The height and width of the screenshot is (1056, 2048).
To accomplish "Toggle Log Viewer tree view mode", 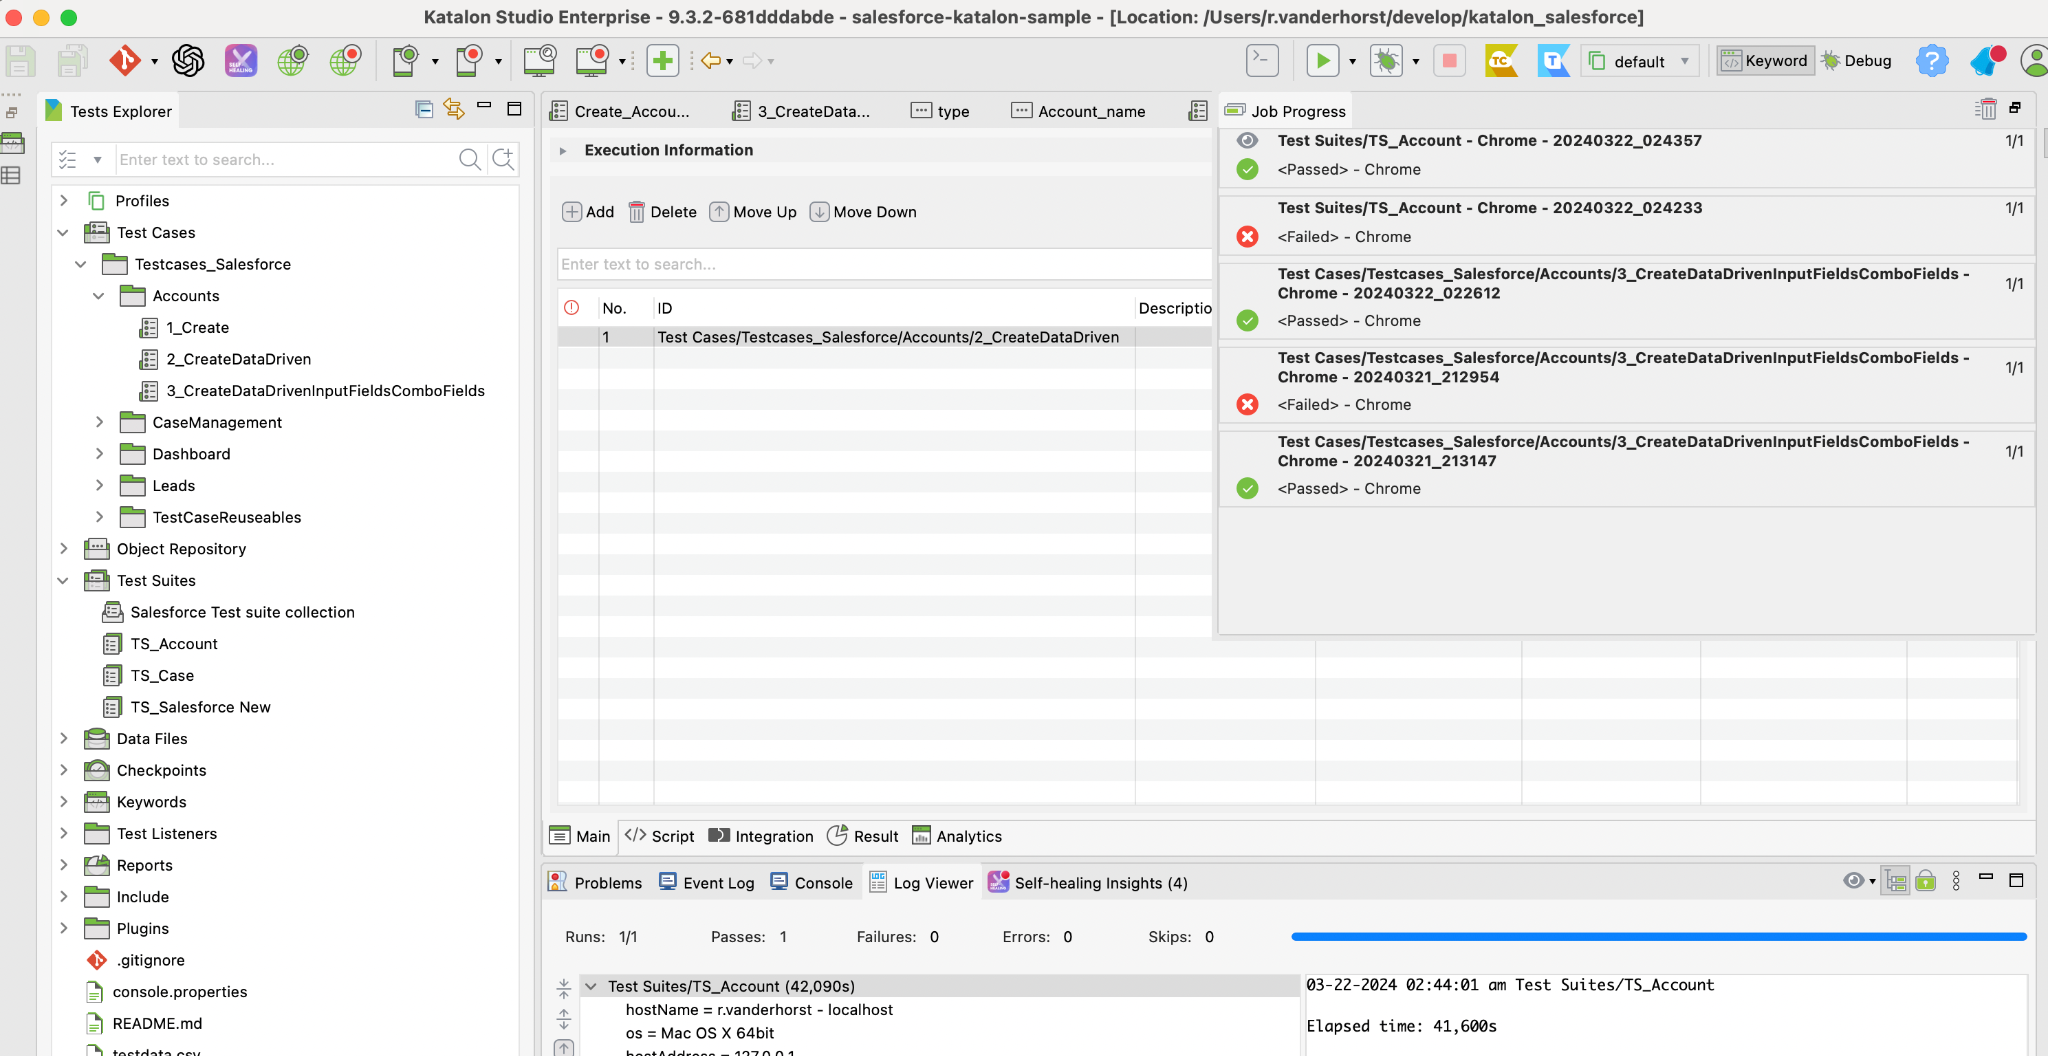I will 1895,881.
